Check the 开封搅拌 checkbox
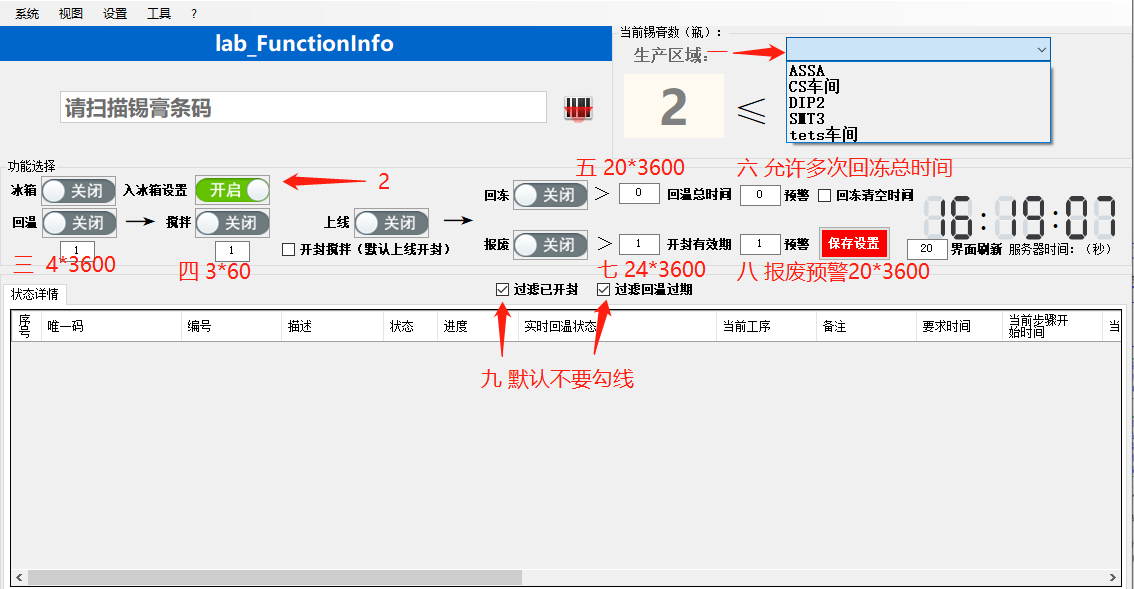The image size is (1134, 589). (289, 249)
